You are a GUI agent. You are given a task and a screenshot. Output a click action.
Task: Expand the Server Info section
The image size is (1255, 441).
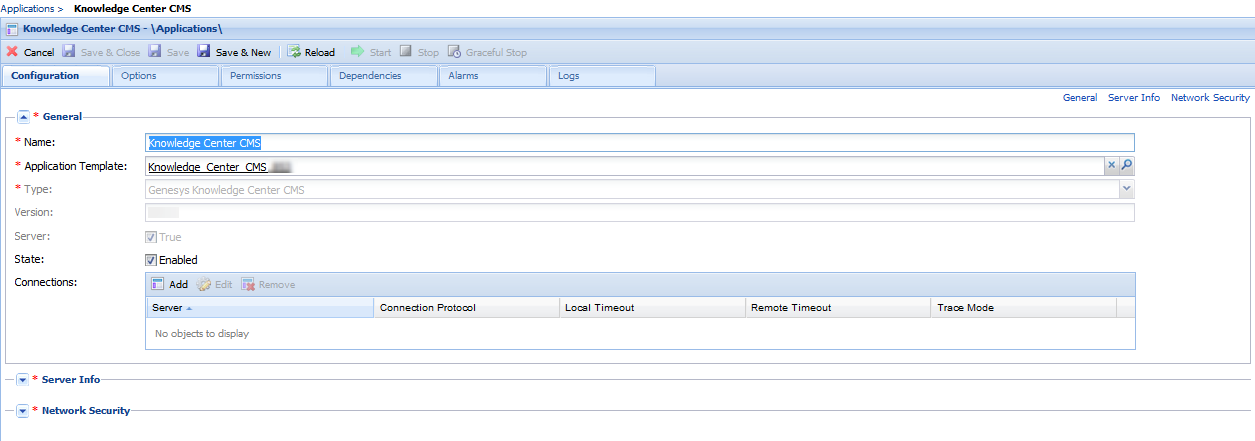tap(24, 380)
